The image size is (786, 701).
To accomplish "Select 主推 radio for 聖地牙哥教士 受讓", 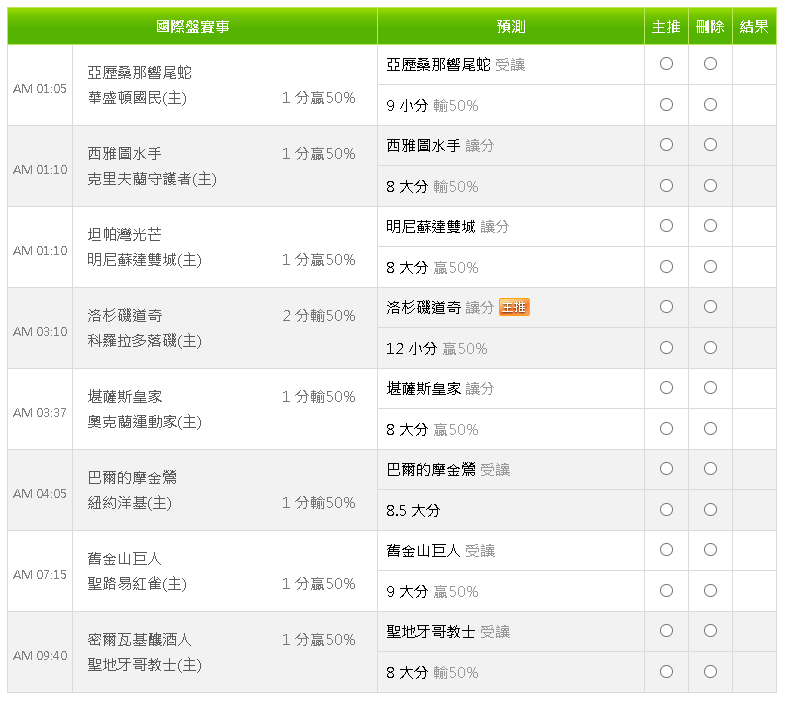I will [x=666, y=631].
